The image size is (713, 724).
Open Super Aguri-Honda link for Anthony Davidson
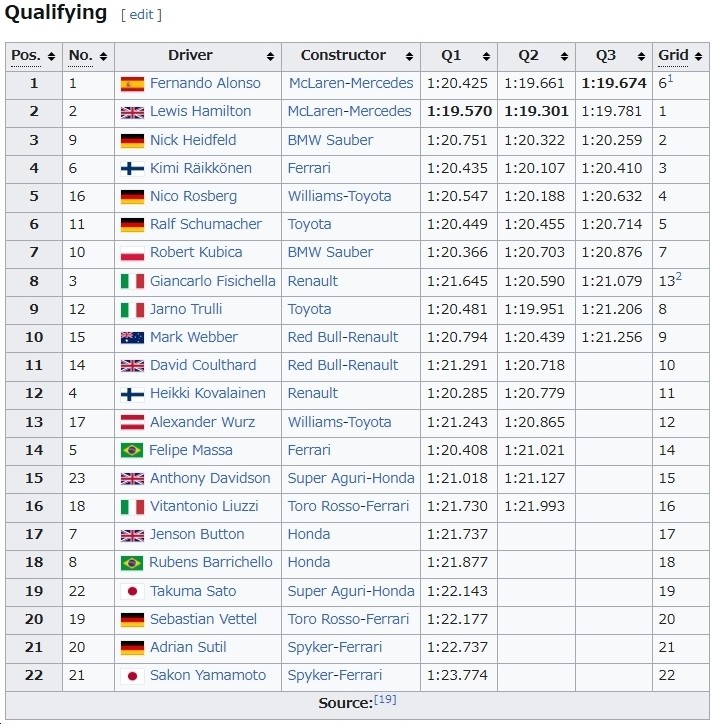(351, 478)
